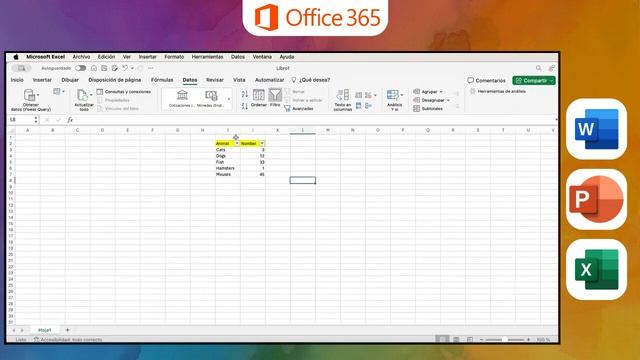Click the fx insert function icon
640x360 pixels.
pyautogui.click(x=70, y=120)
